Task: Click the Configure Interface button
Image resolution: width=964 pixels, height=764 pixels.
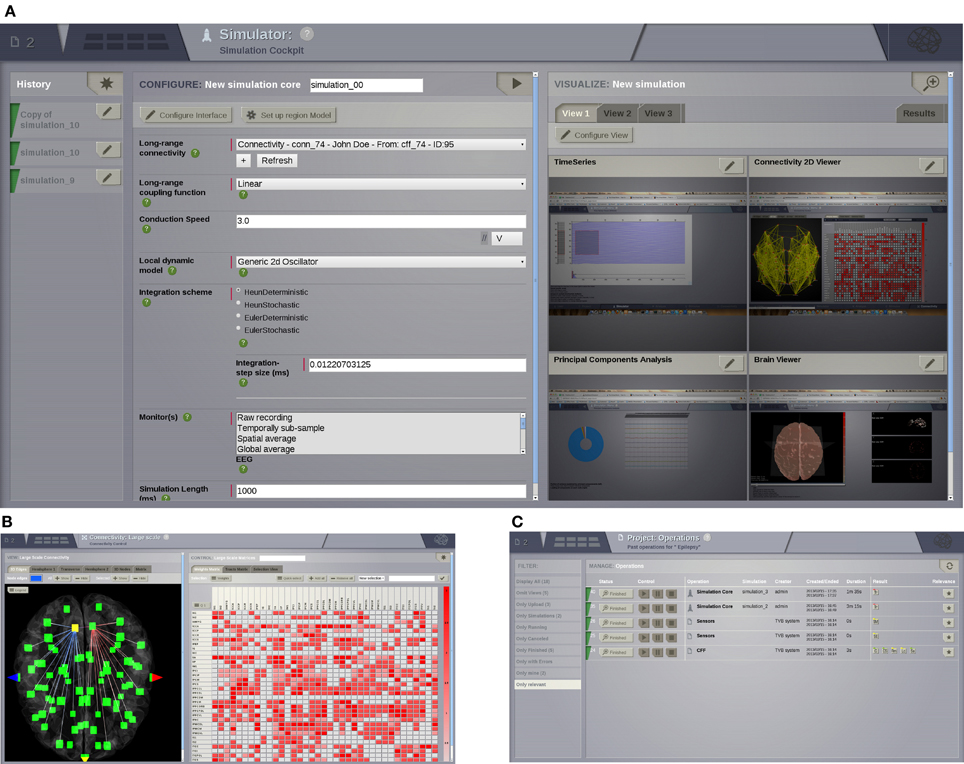Action: click(187, 115)
